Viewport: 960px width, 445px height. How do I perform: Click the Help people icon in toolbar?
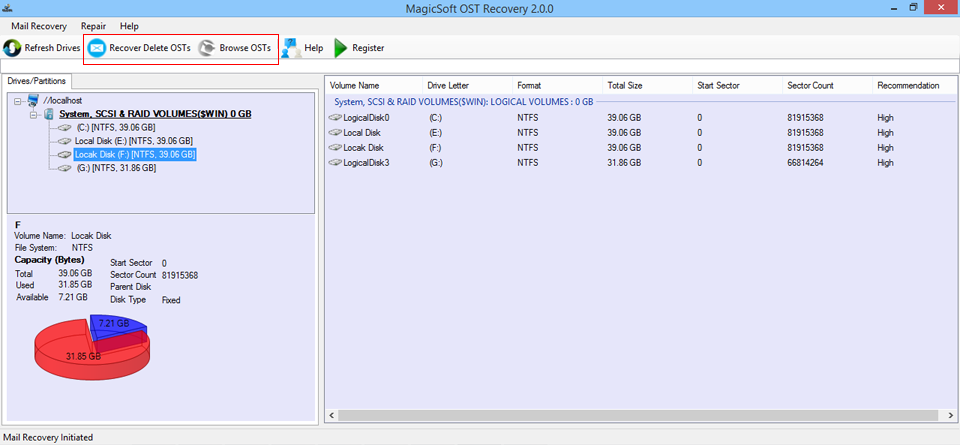point(291,48)
